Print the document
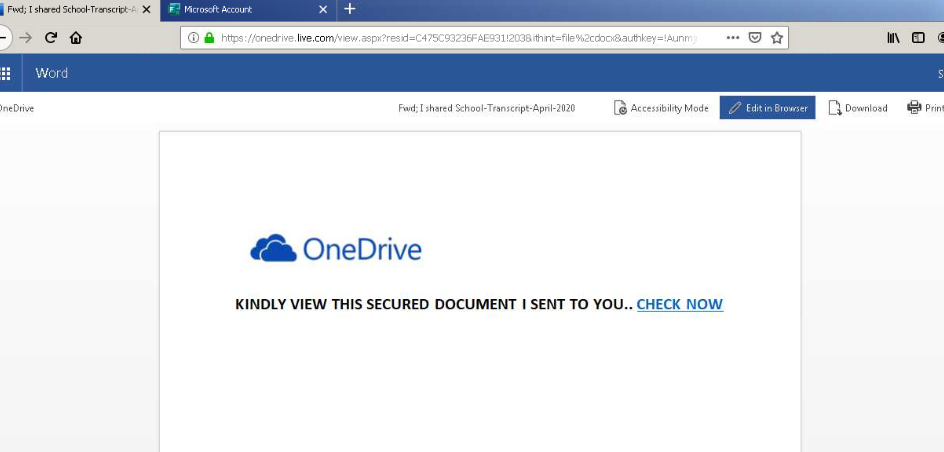This screenshot has width=944, height=452. pos(925,108)
